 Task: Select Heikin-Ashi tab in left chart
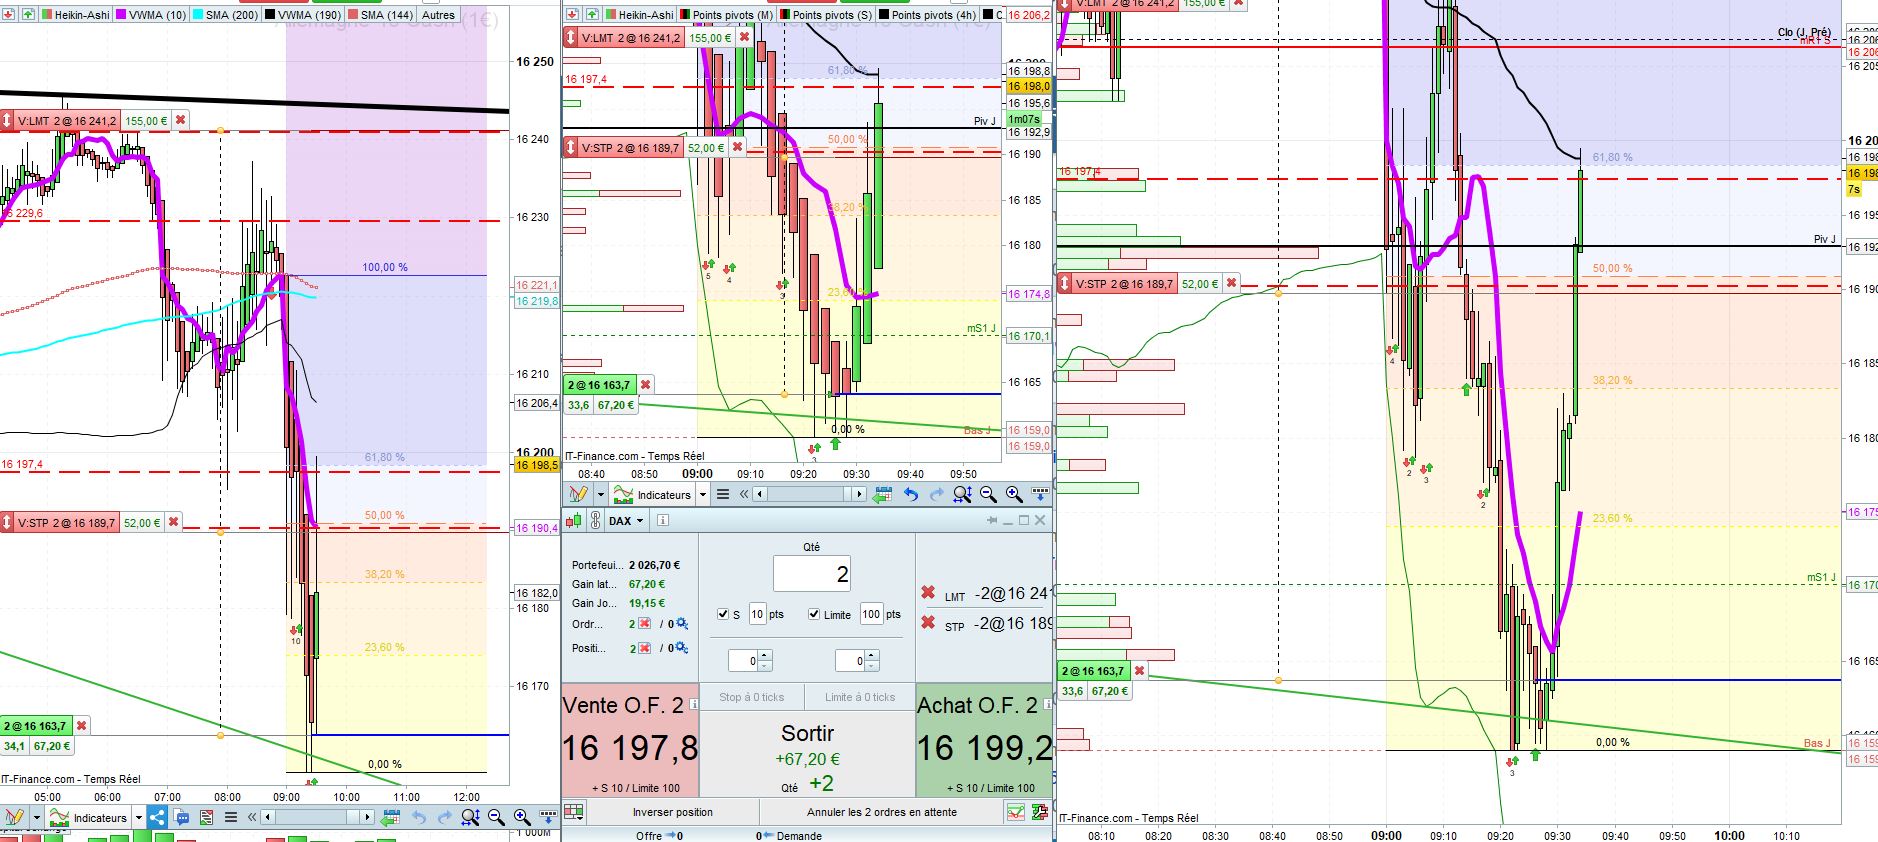click(x=75, y=15)
